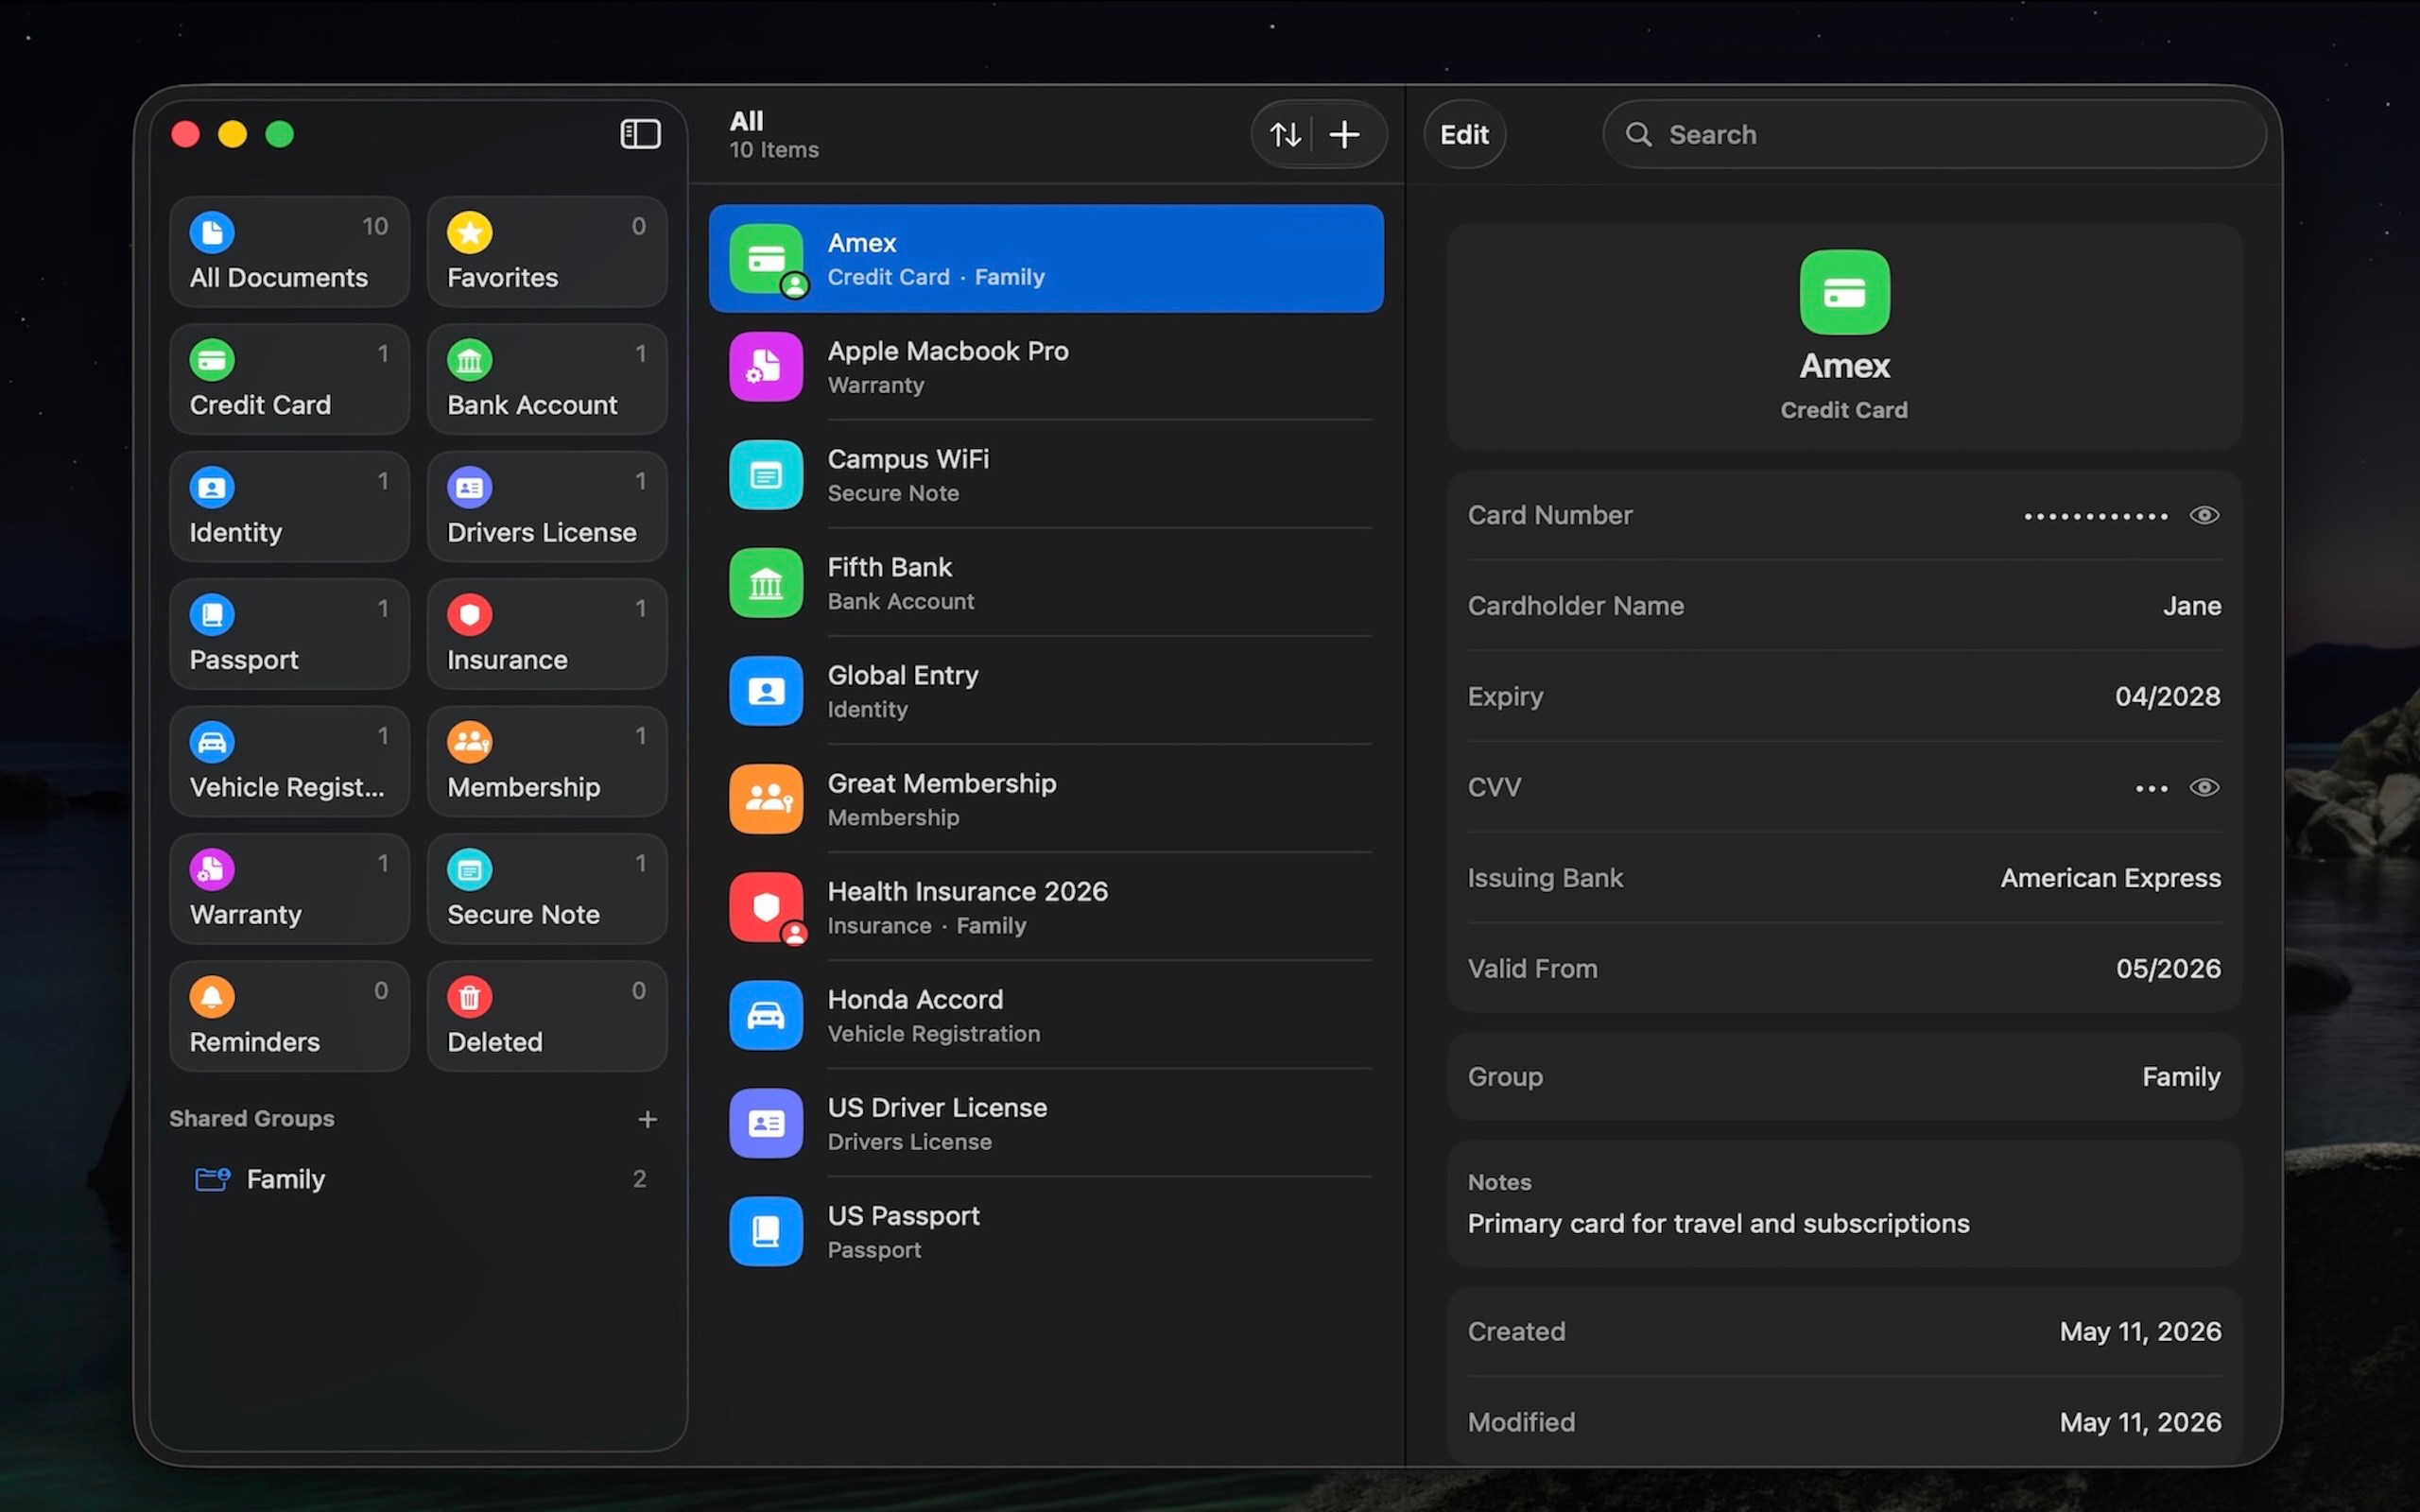Viewport: 2420px width, 1512px height.
Task: Click the All Documents category icon
Action: (x=212, y=233)
